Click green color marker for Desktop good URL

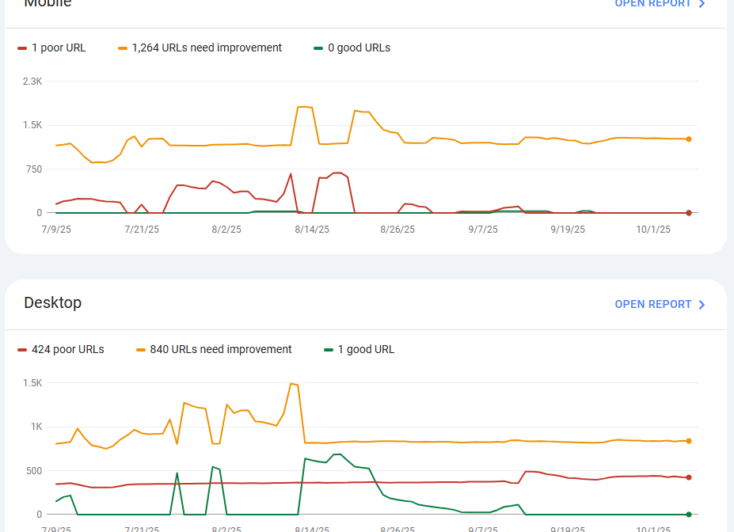click(329, 349)
